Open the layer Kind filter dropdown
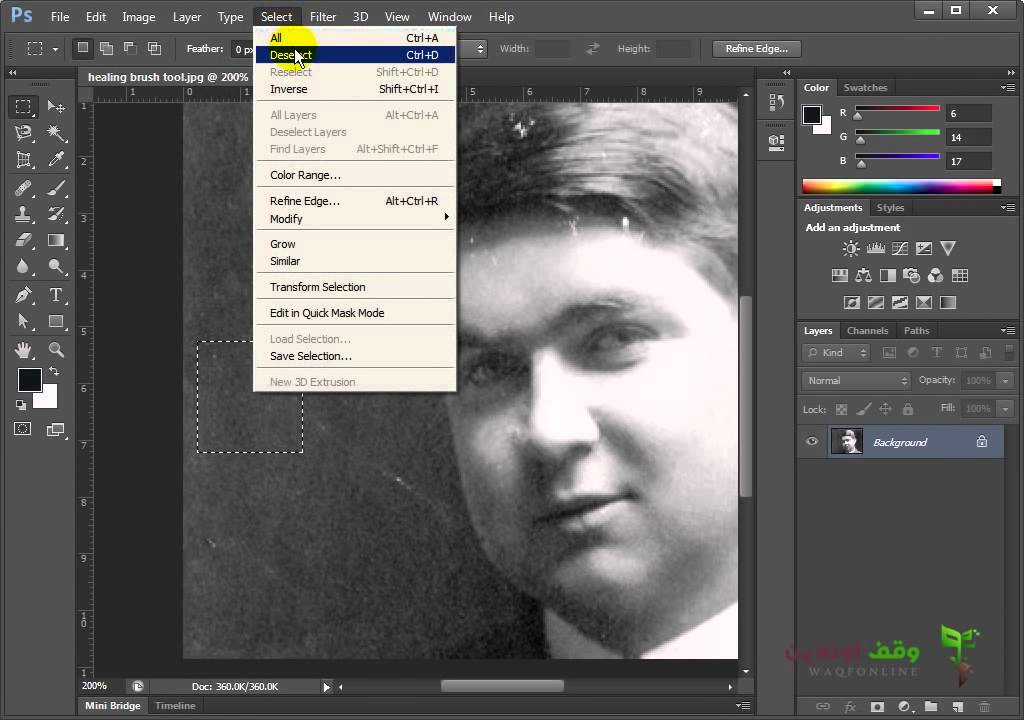 [x=835, y=353]
